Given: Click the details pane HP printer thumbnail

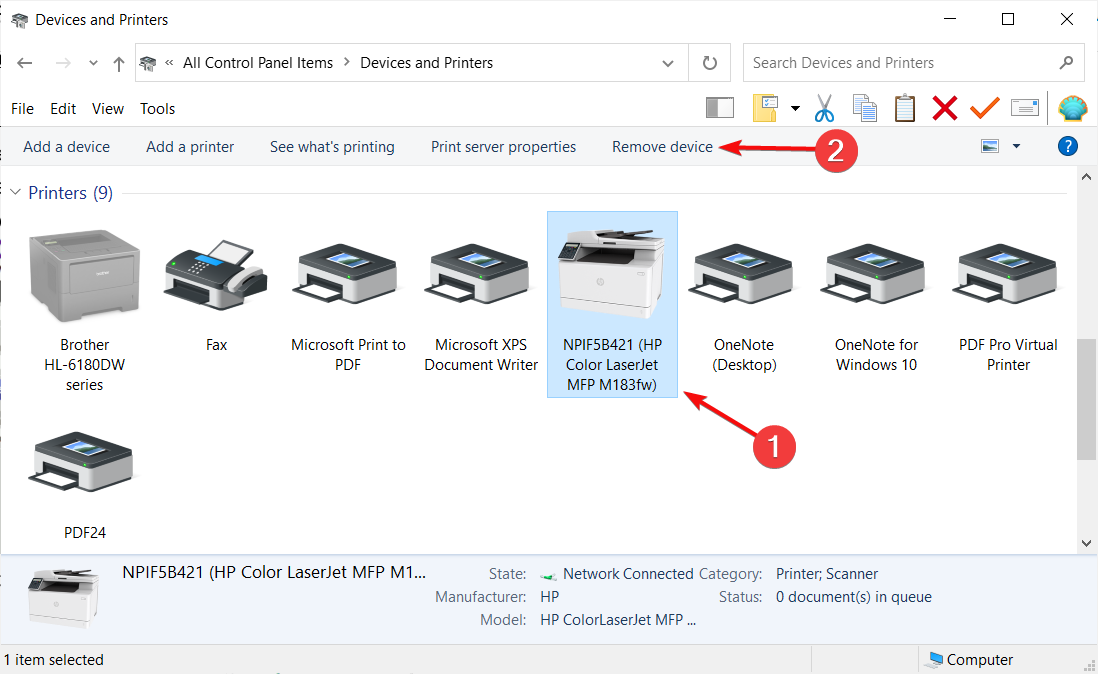Looking at the screenshot, I should pyautogui.click(x=63, y=597).
